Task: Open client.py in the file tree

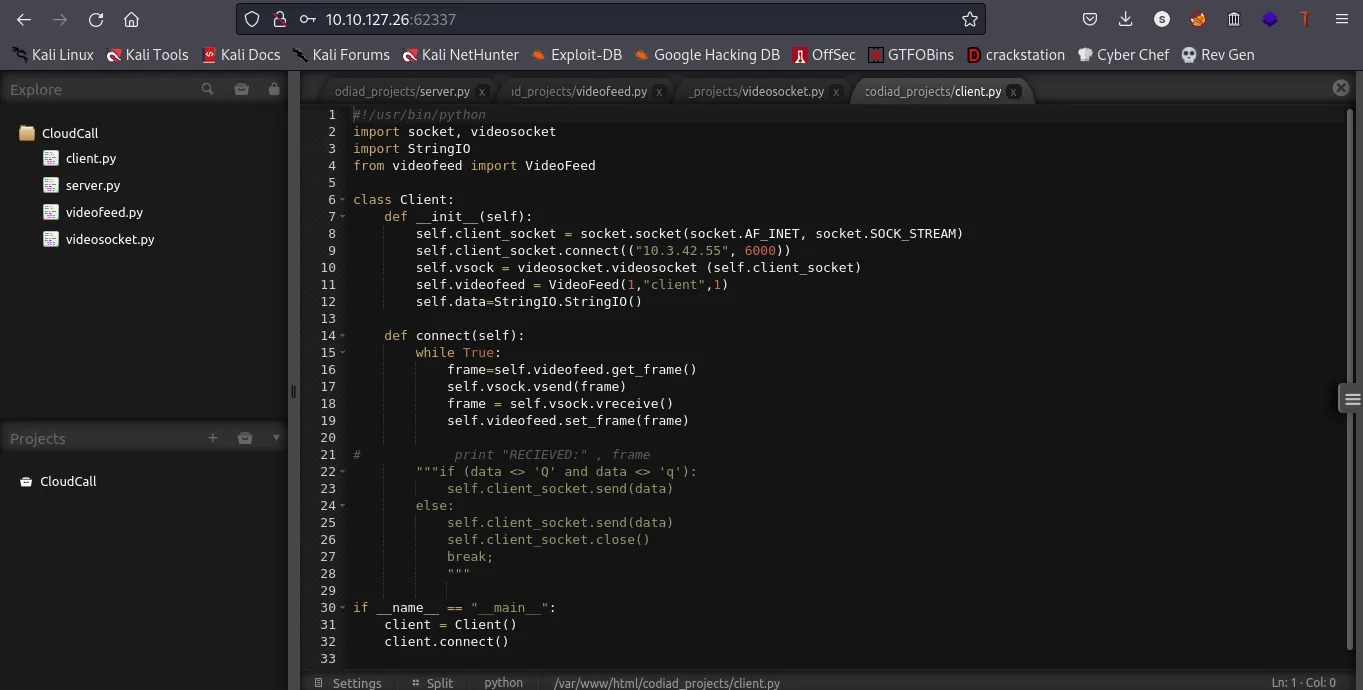Action: 91,158
